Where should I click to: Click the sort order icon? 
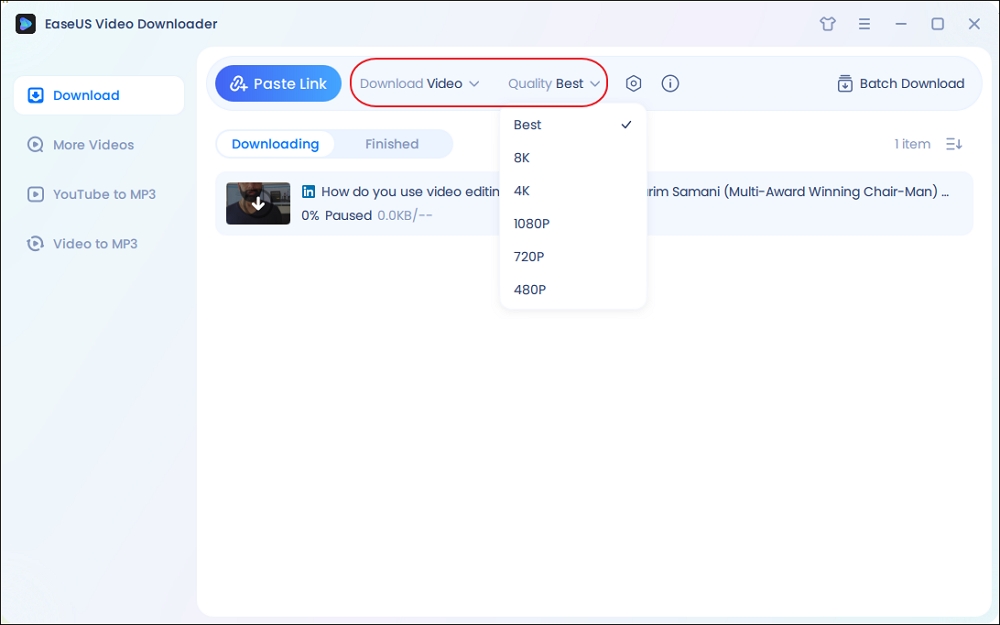tap(954, 144)
